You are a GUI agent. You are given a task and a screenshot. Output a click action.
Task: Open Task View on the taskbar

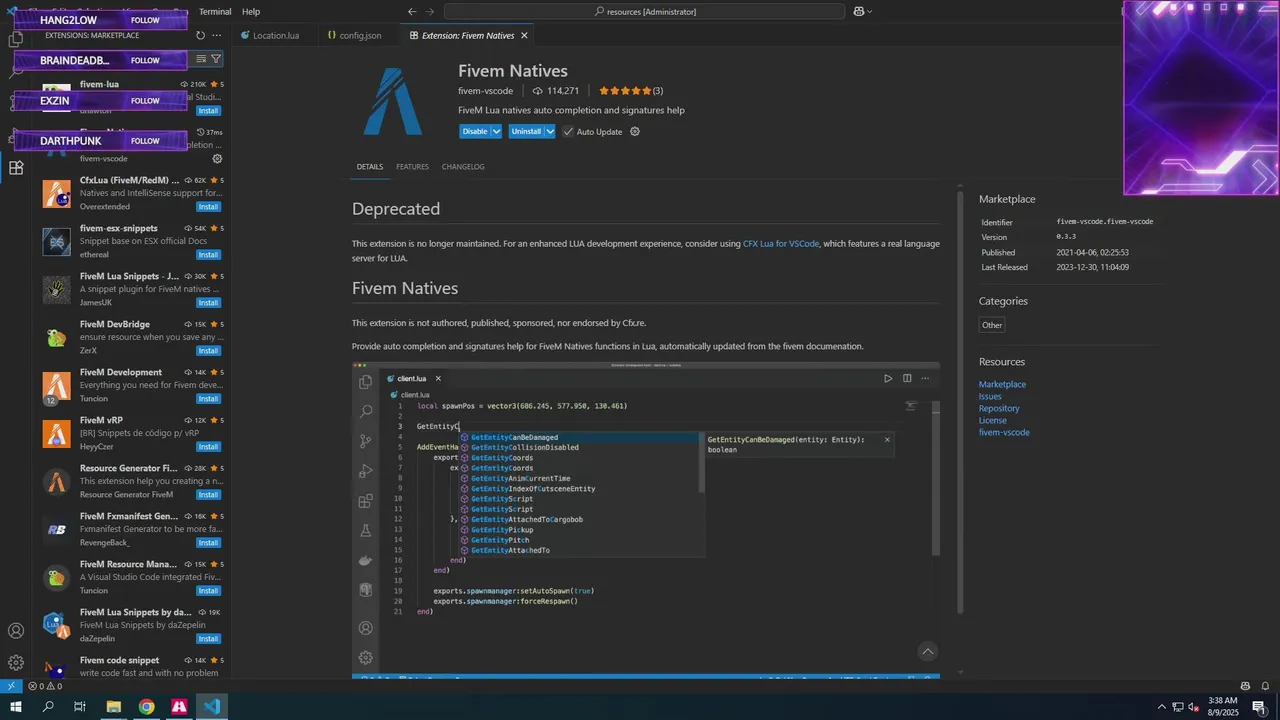[x=80, y=707]
